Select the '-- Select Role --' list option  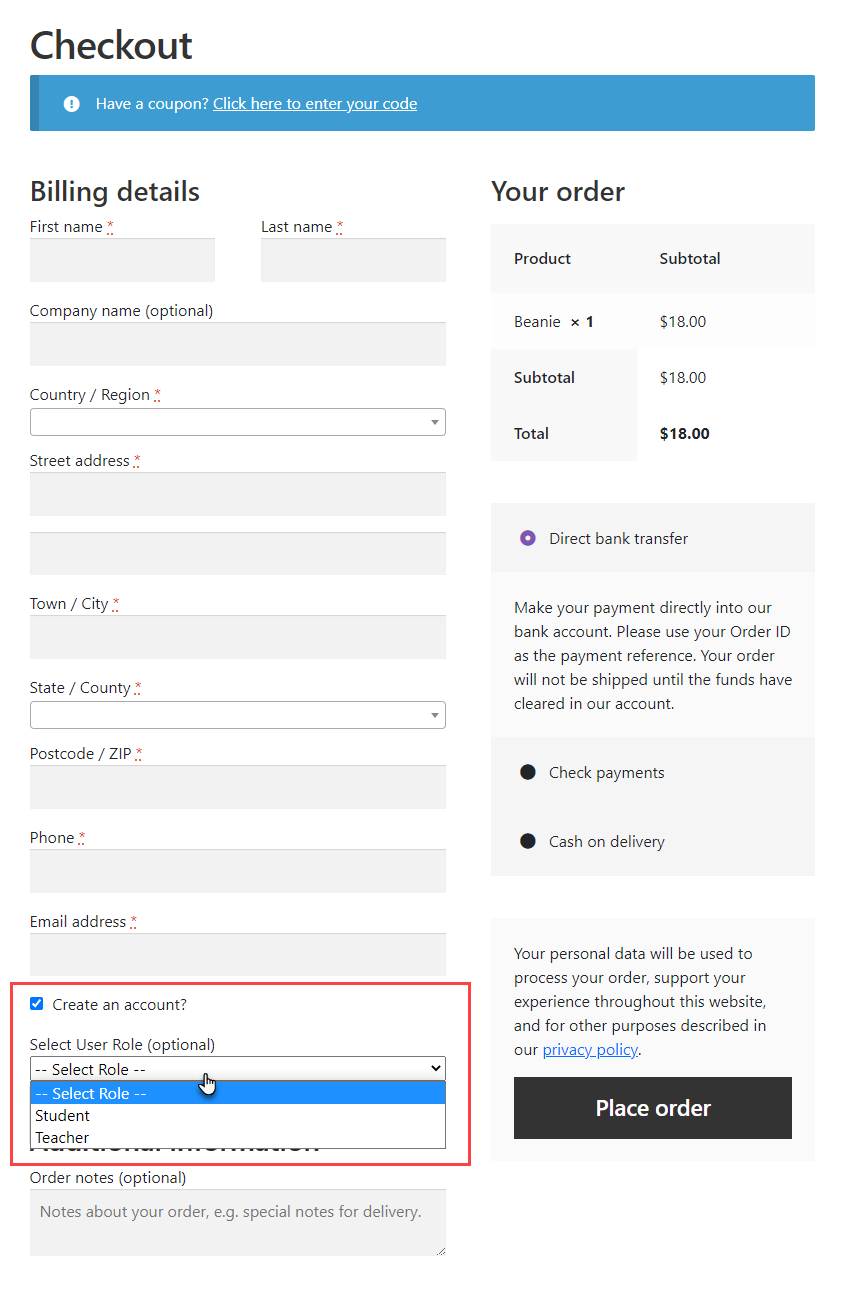tap(91, 1094)
